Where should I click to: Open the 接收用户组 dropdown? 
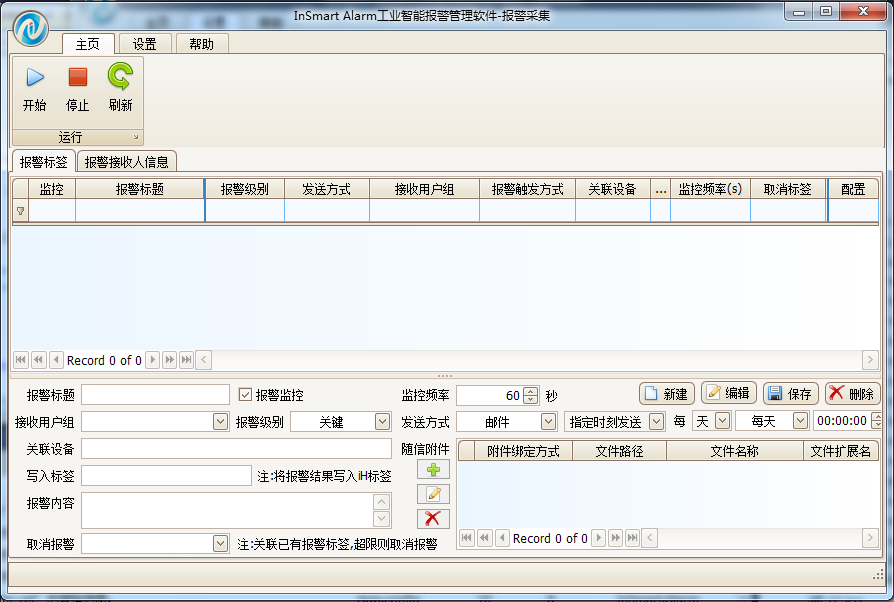221,422
